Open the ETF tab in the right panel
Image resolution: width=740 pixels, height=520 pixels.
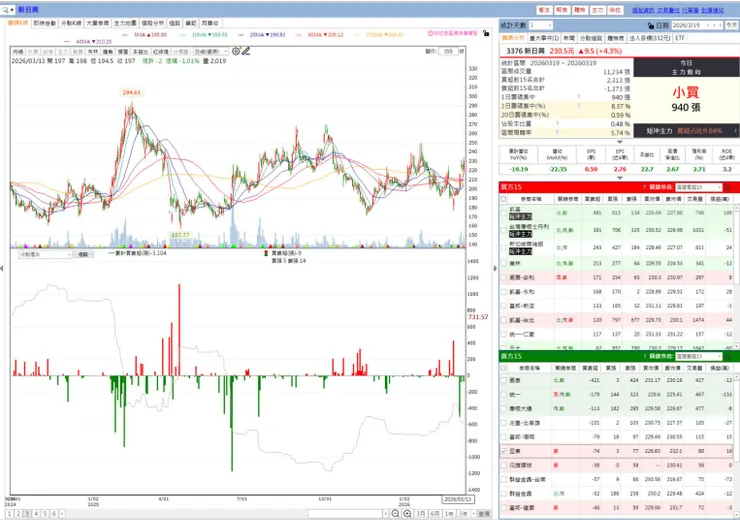click(x=680, y=38)
